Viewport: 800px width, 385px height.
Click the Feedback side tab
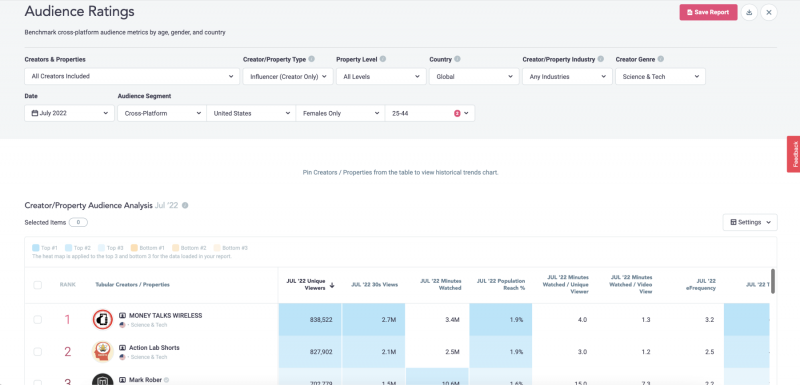[x=794, y=154]
